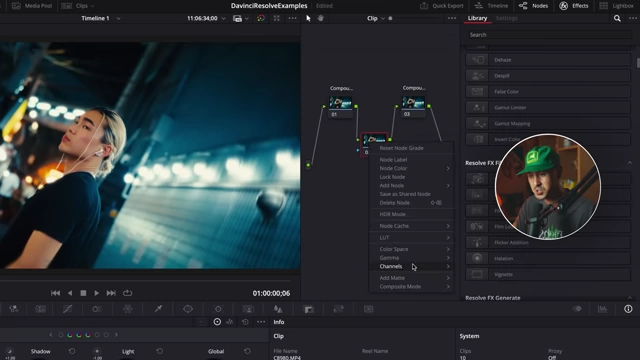The height and width of the screenshot is (360, 640).
Task: Collapse the Resolve FX Generate section
Action: [629, 298]
